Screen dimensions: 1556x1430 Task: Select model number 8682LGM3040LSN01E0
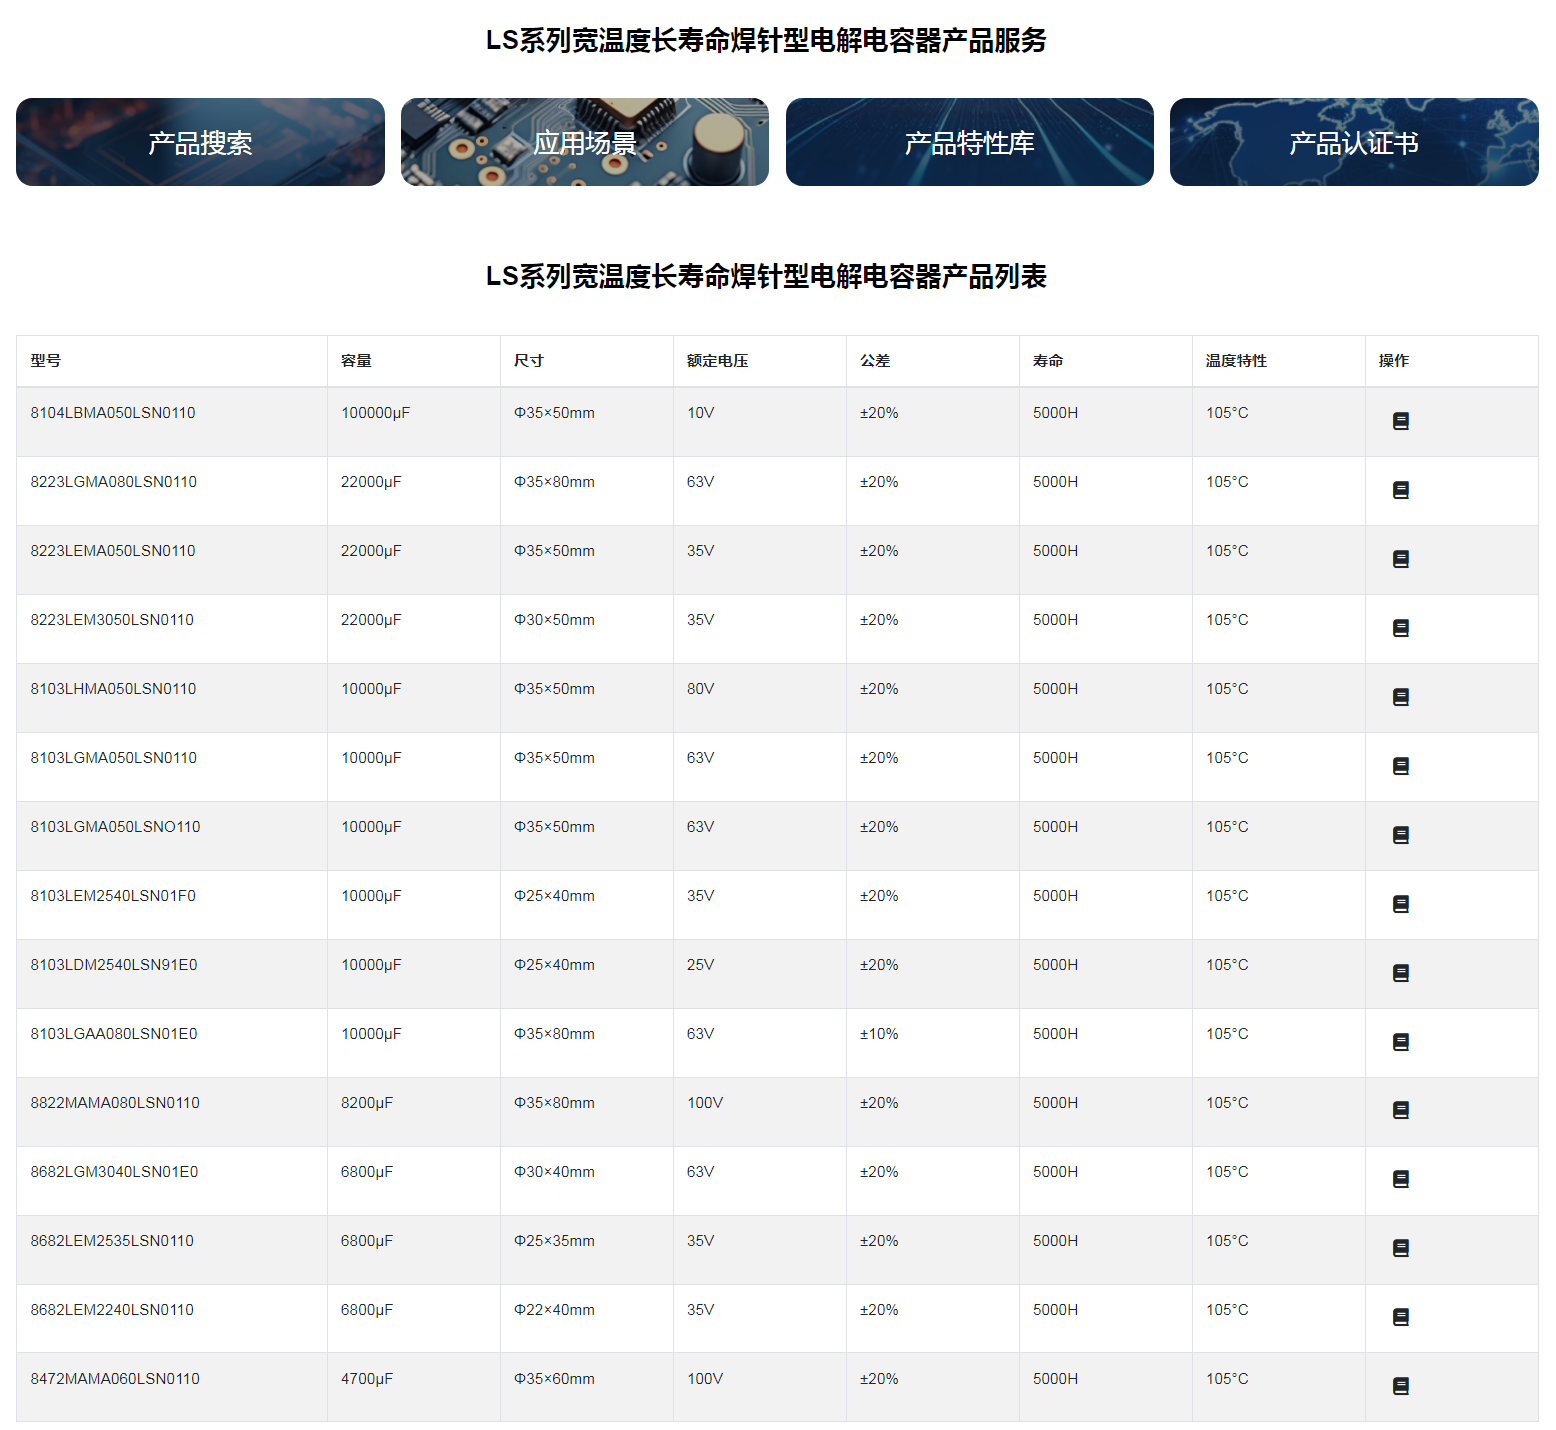[x=114, y=1172]
